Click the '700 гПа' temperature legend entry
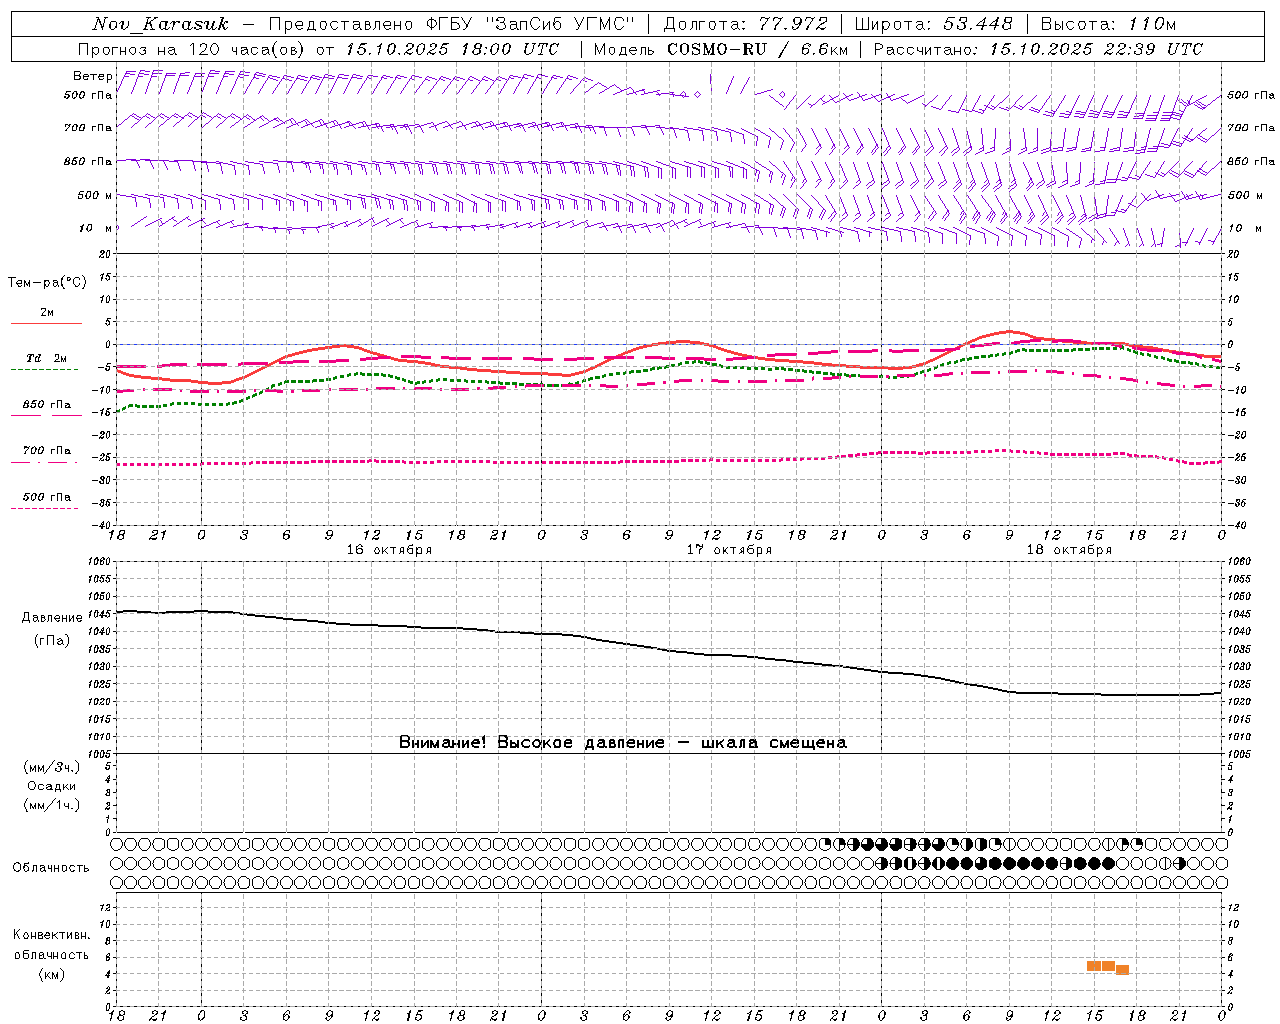 (x=47, y=451)
